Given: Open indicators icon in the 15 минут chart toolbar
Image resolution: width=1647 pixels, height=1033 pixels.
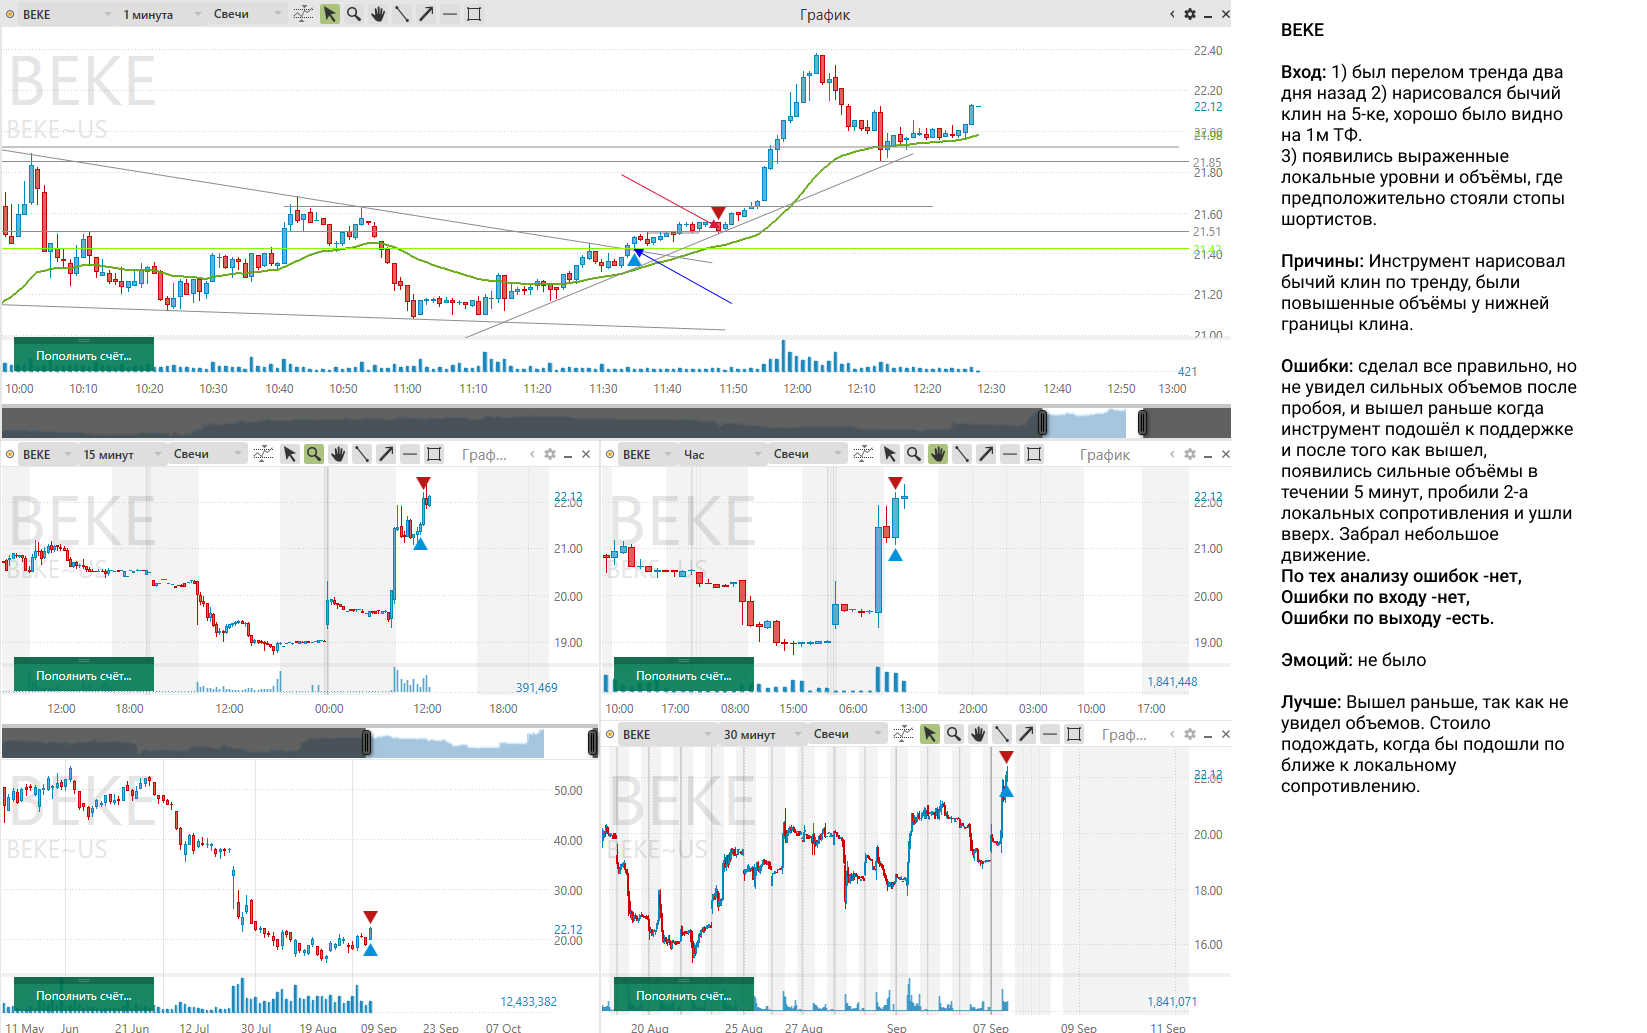Looking at the screenshot, I should (263, 454).
